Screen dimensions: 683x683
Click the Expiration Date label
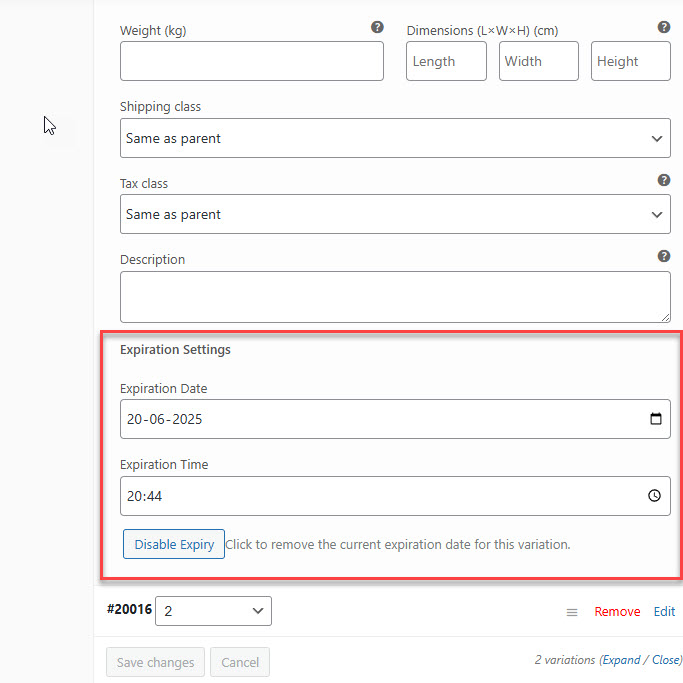click(x=163, y=388)
